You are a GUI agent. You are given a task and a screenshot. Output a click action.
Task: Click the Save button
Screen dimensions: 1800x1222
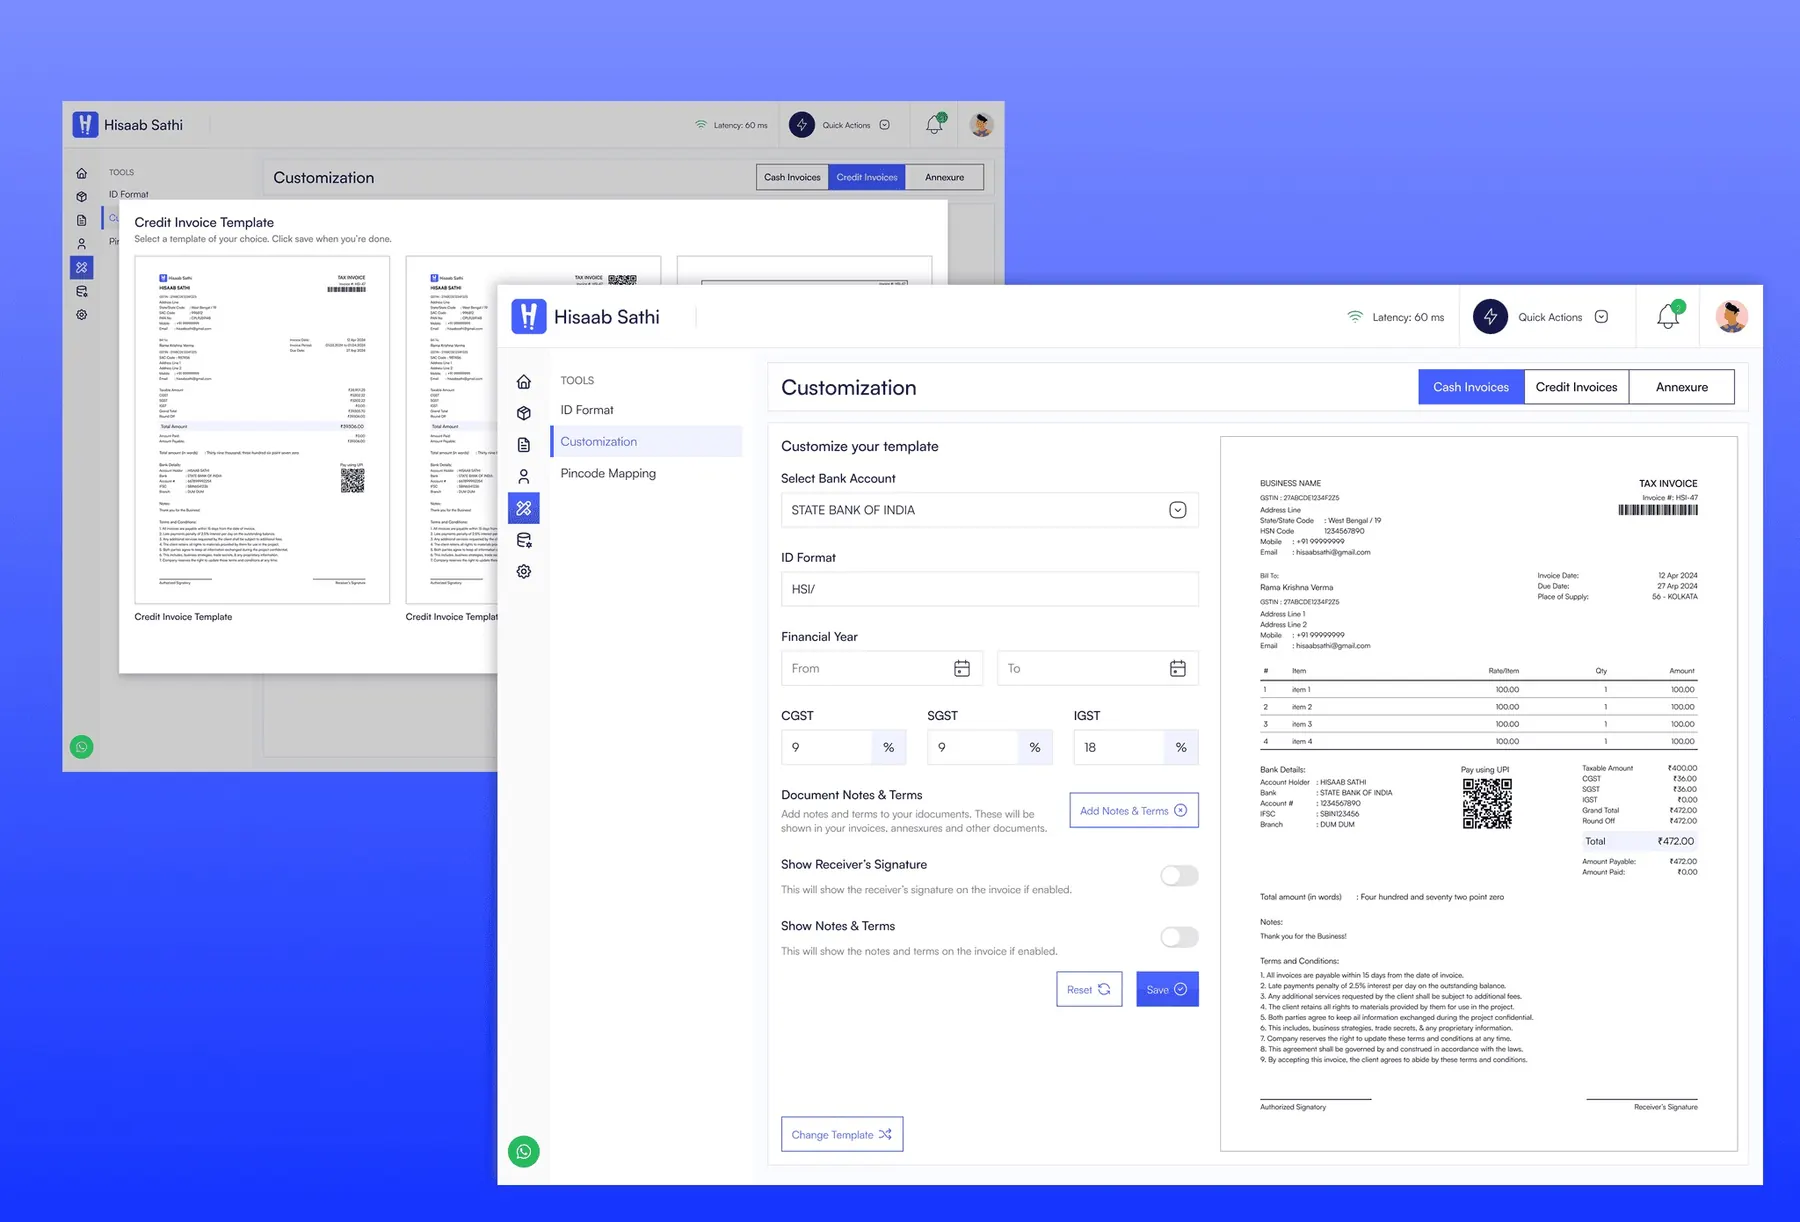(x=1167, y=989)
